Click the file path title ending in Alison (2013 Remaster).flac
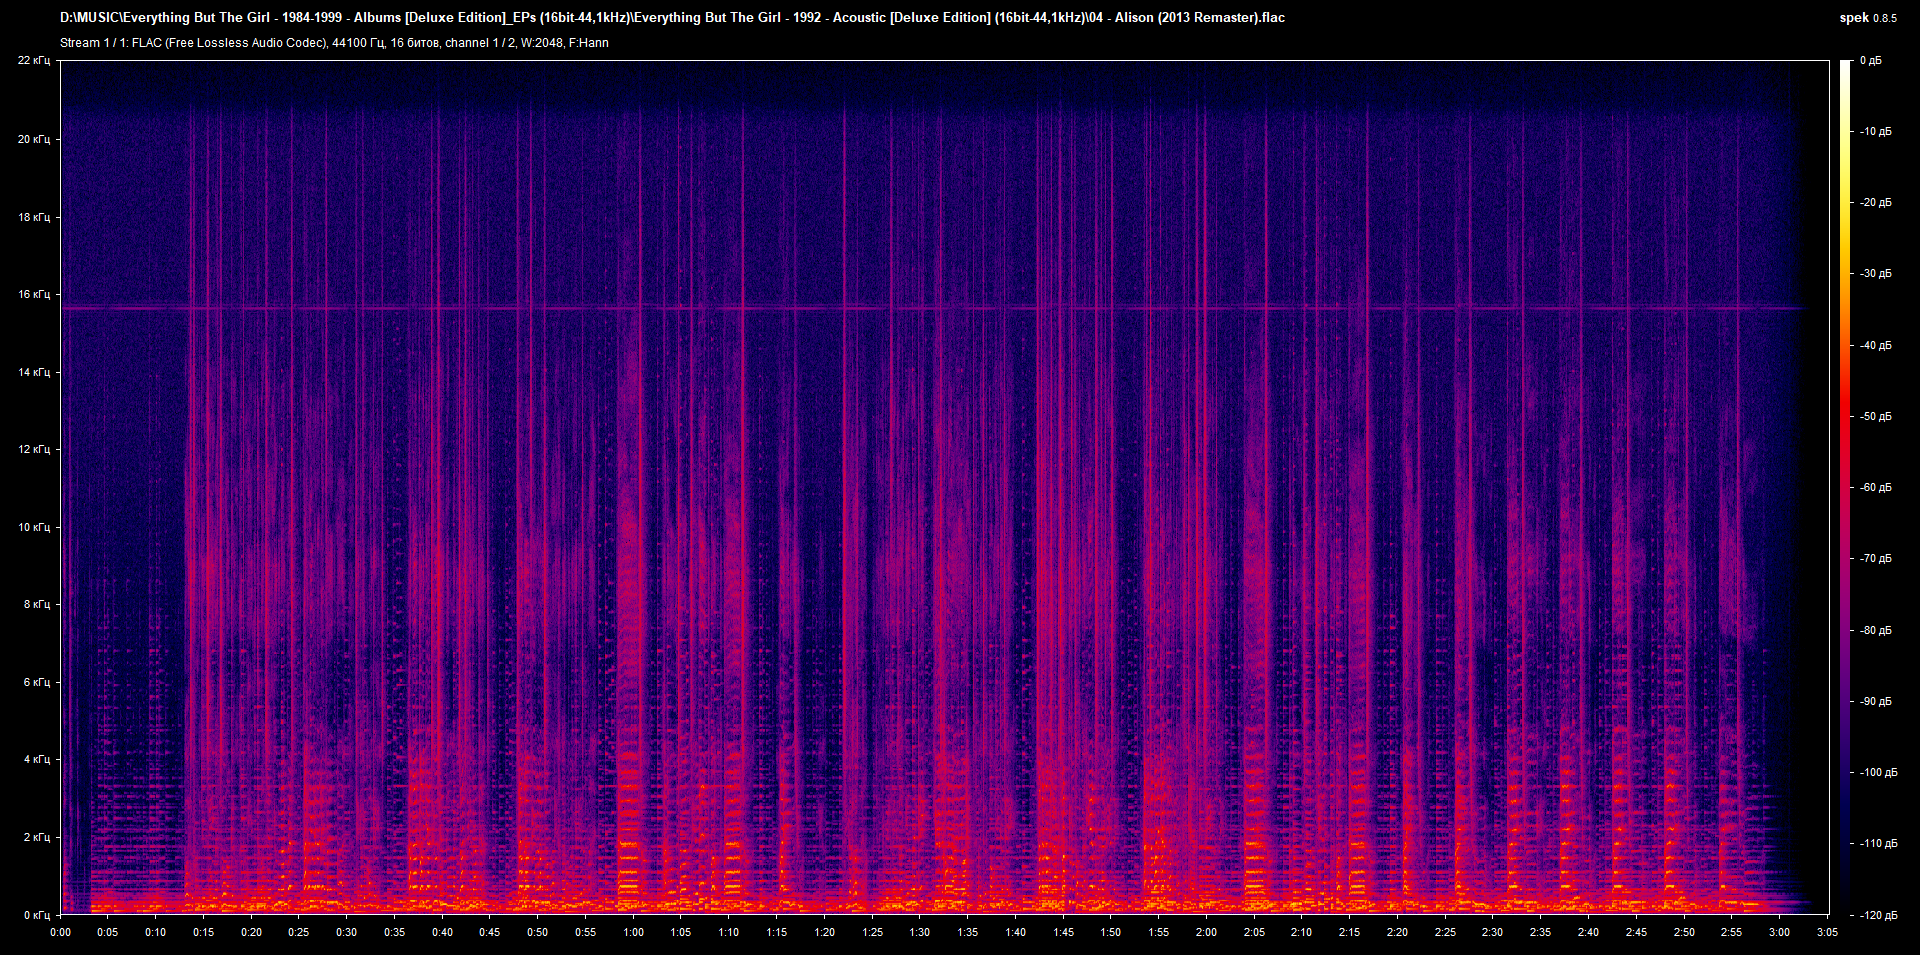This screenshot has width=1920, height=955. click(x=672, y=17)
